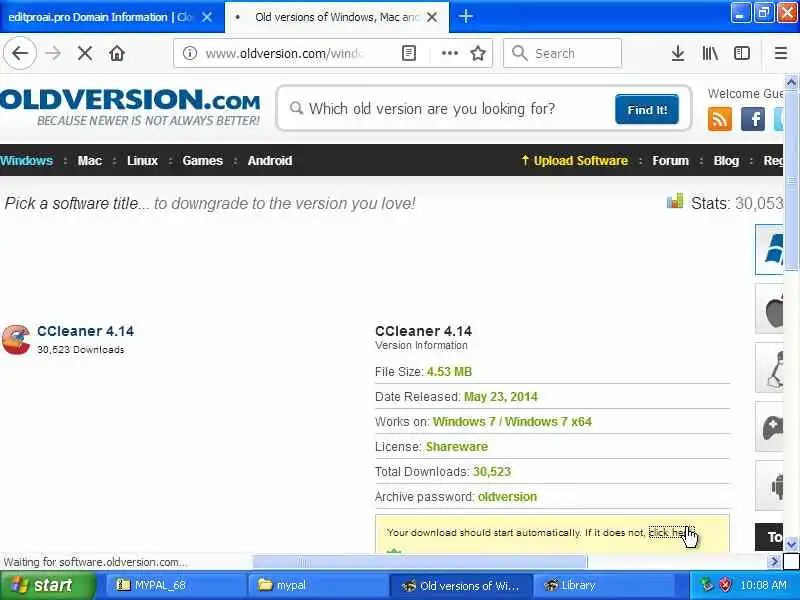The image size is (800, 600).
Task: Click the stats bar chart icon
Action: pyautogui.click(x=674, y=201)
